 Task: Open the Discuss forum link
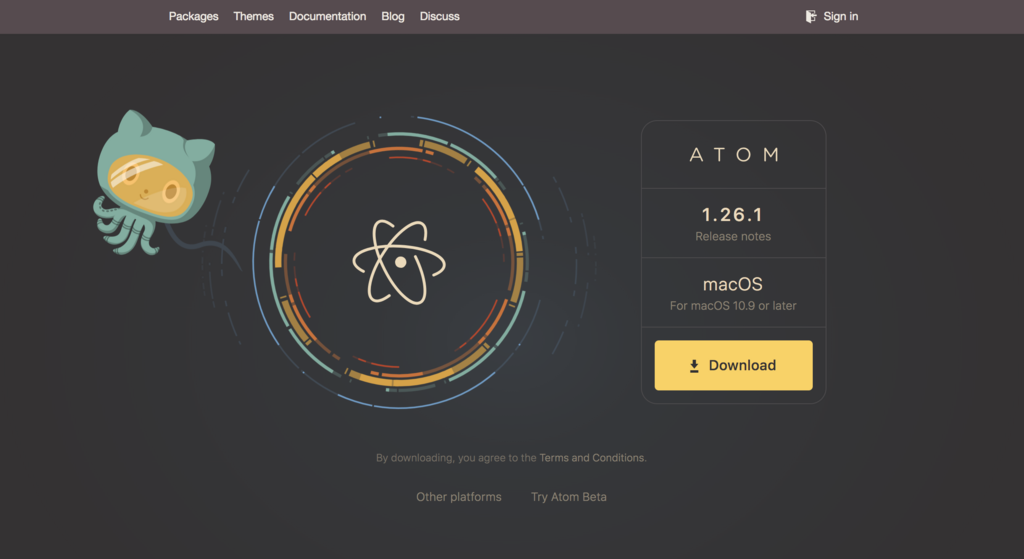[440, 16]
